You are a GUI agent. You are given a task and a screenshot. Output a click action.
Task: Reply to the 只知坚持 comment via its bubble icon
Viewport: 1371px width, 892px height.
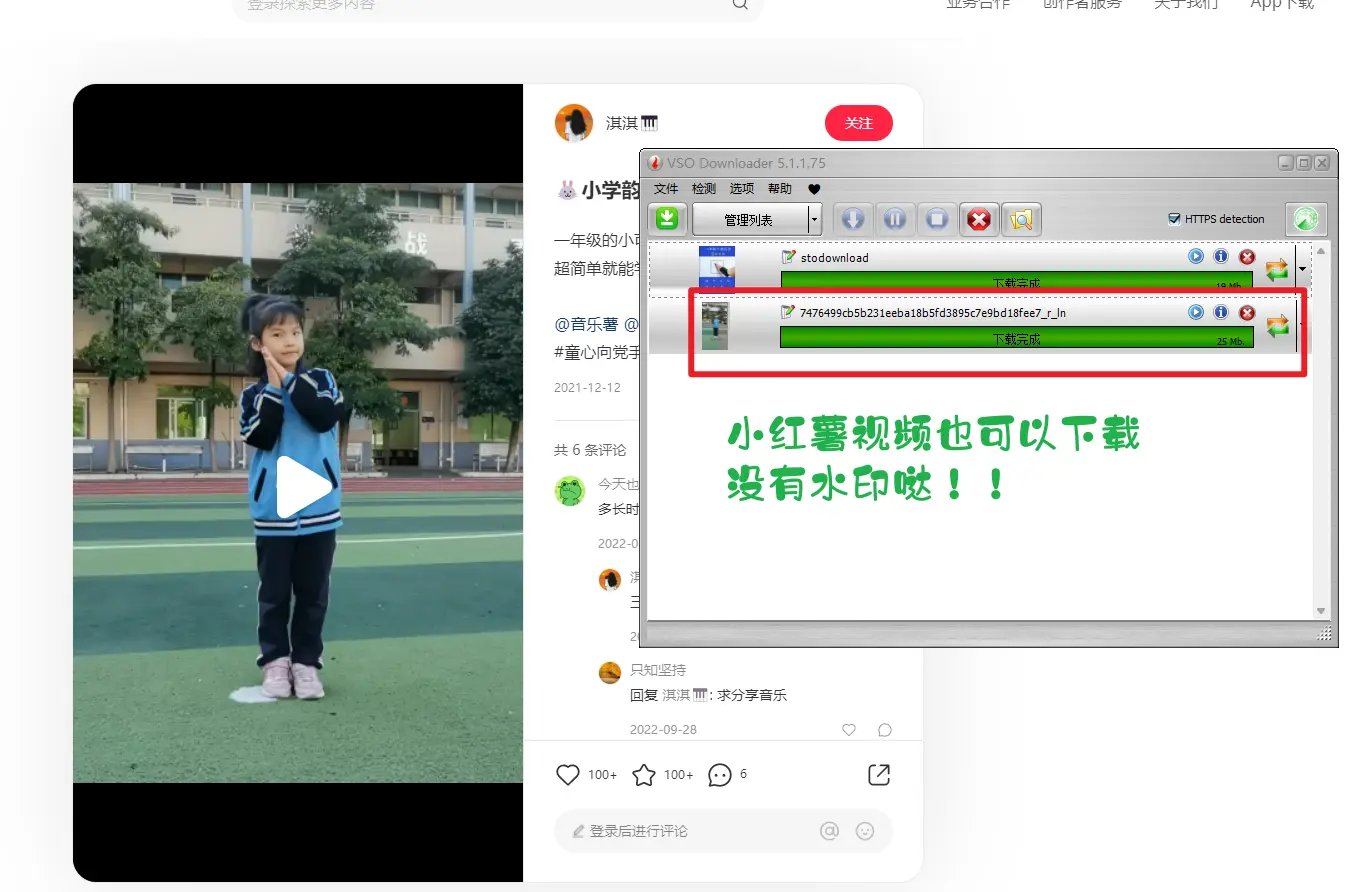tap(885, 730)
